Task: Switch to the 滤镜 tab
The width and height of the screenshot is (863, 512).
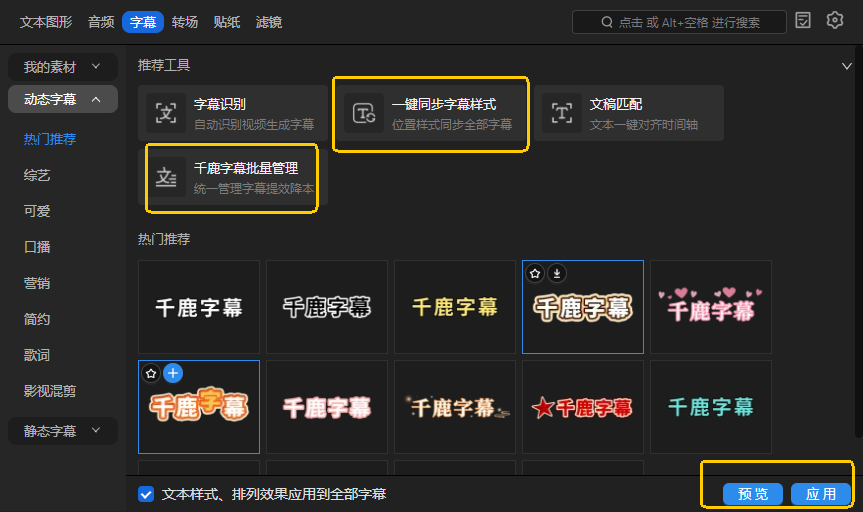Action: point(269,22)
